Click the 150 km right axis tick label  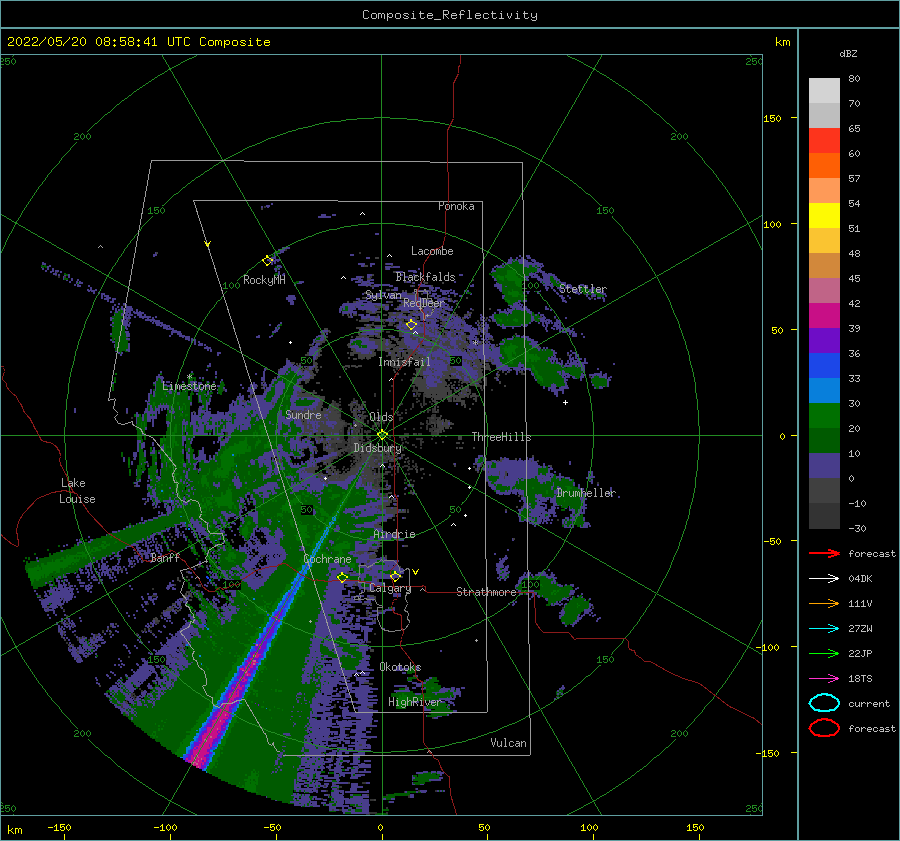click(x=772, y=118)
